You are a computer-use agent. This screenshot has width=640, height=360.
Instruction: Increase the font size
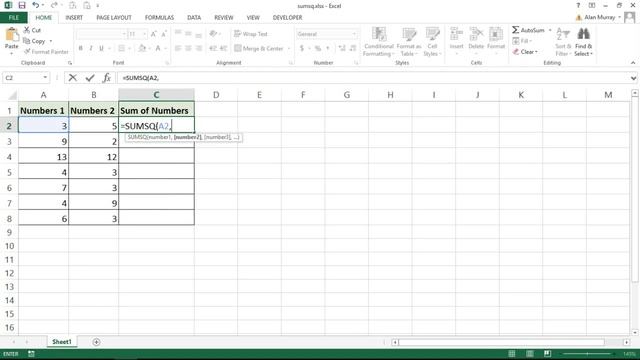pos(153,34)
